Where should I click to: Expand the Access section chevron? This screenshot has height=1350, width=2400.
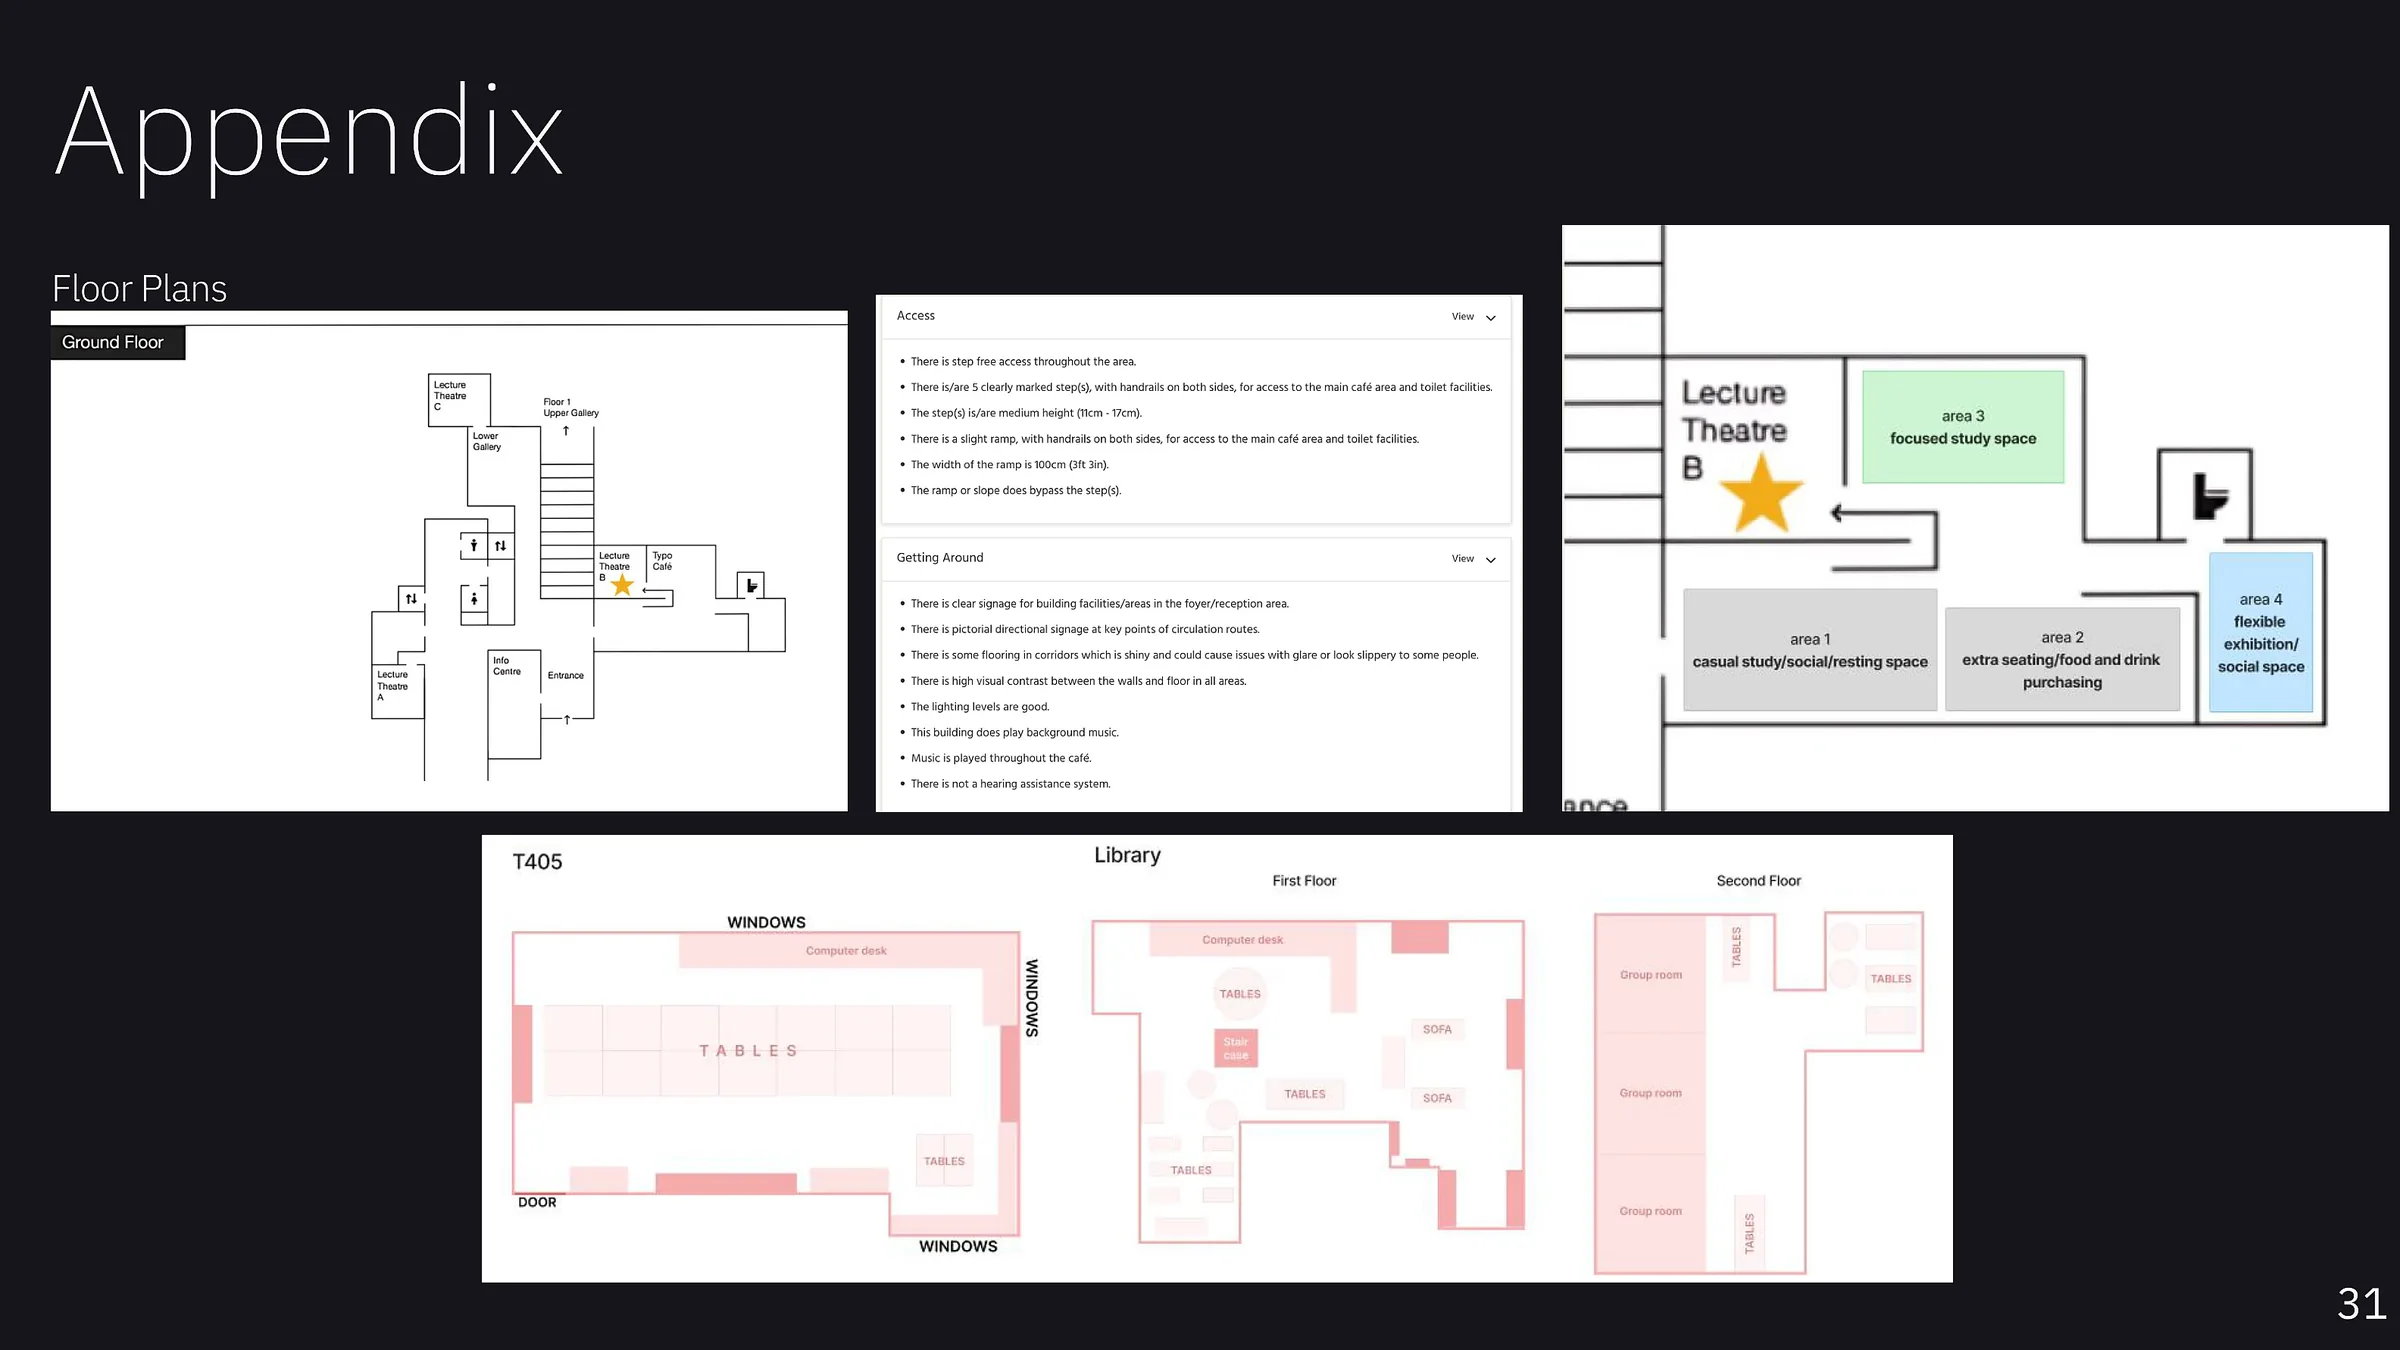1490,318
